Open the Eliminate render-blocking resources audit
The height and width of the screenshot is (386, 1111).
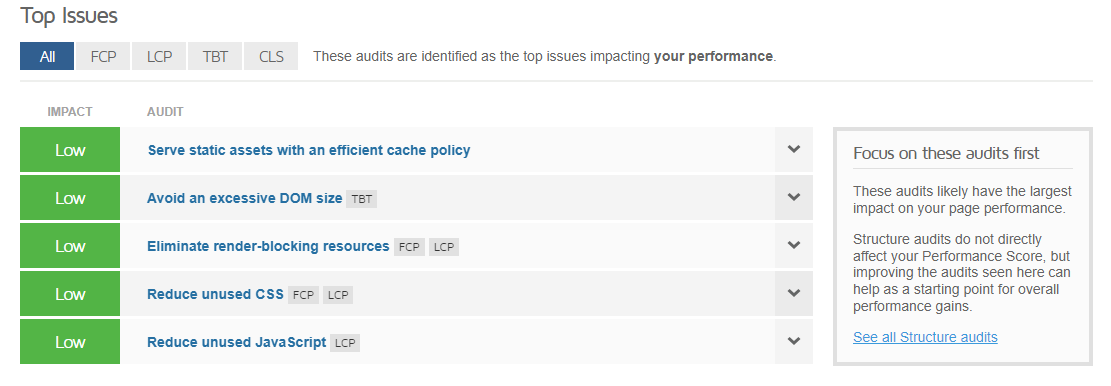[268, 246]
